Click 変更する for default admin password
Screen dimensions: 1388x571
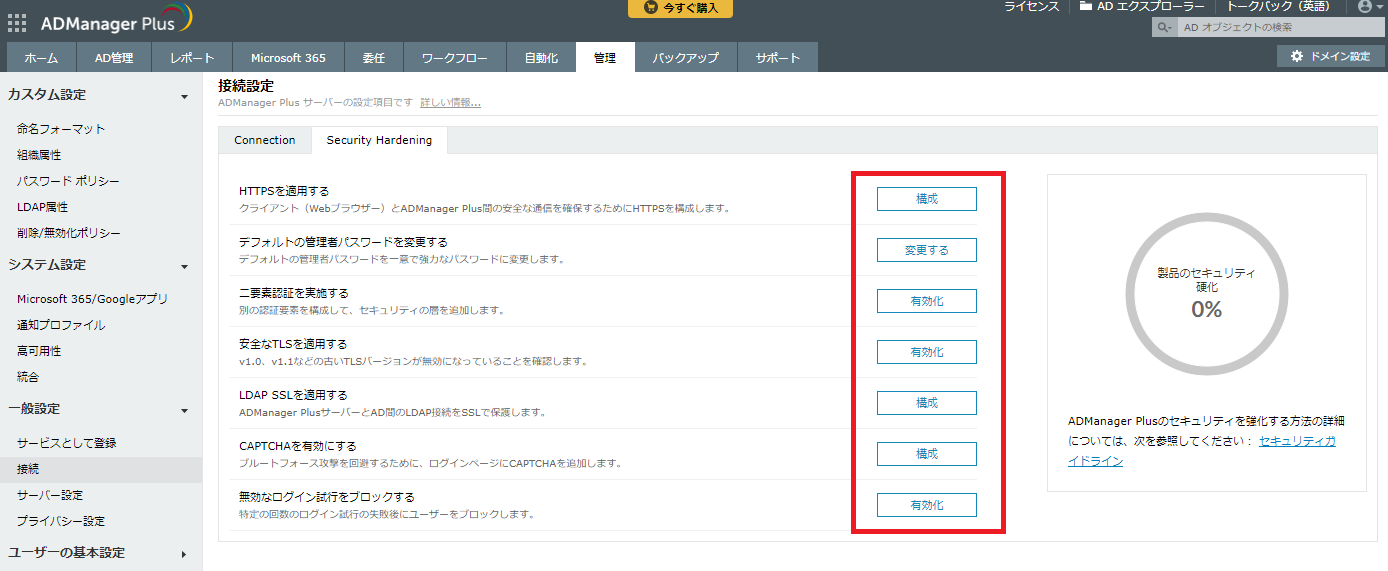coord(927,250)
